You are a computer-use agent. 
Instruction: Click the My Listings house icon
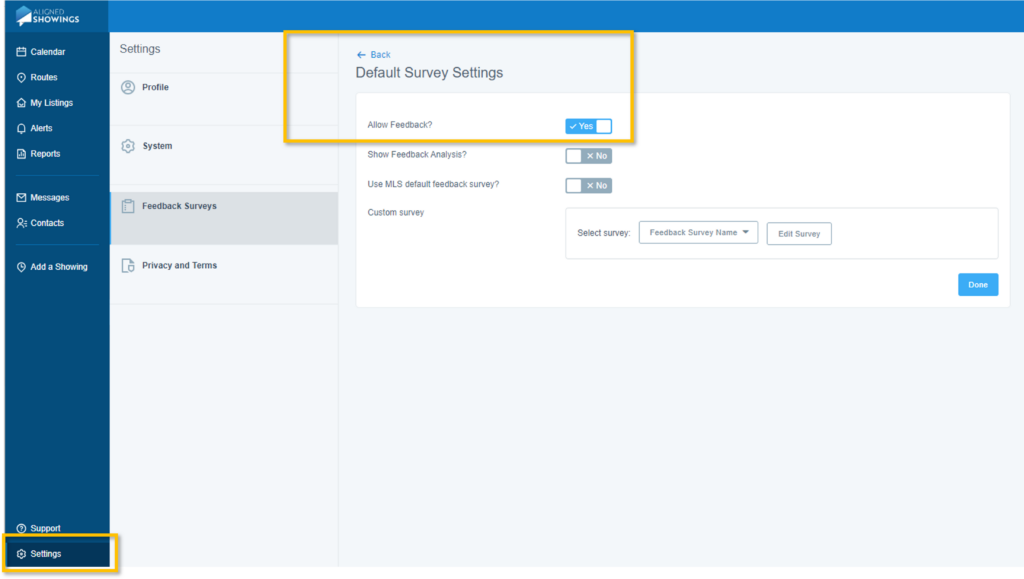(22, 103)
